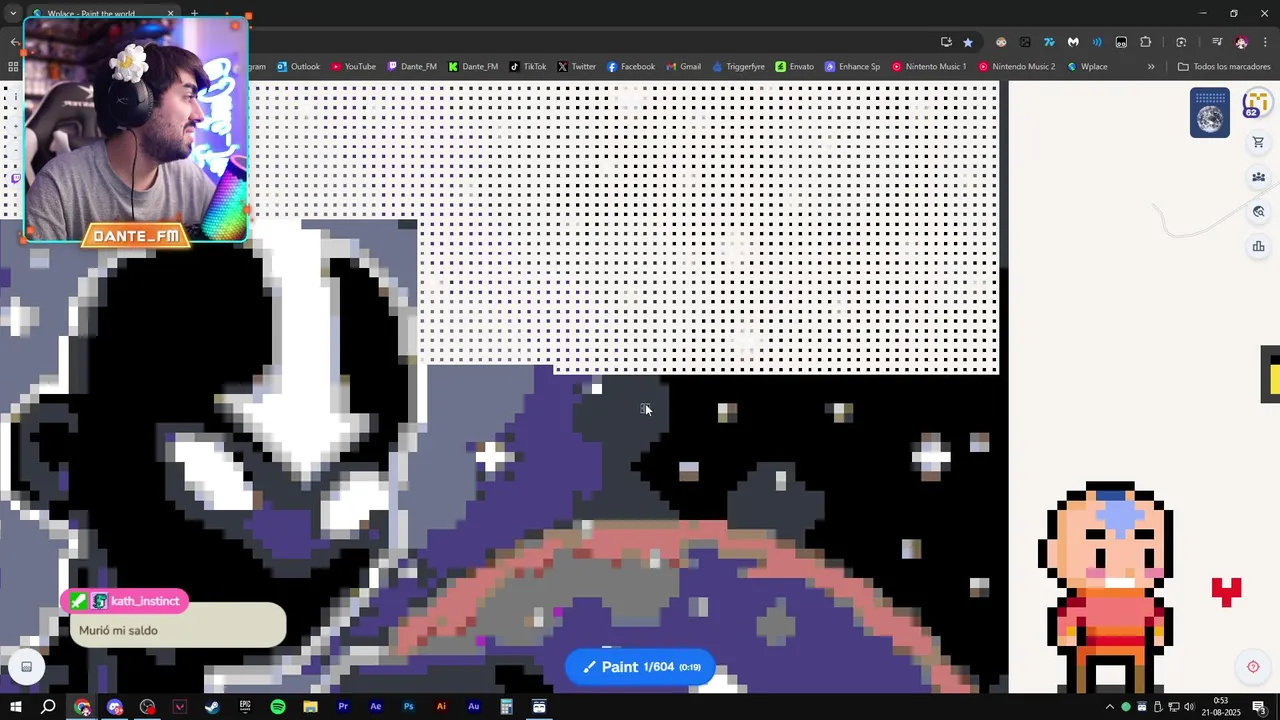Viewport: 1280px width, 720px height.
Task: Open the alliance group icon in Wplace
Action: 1258,177
